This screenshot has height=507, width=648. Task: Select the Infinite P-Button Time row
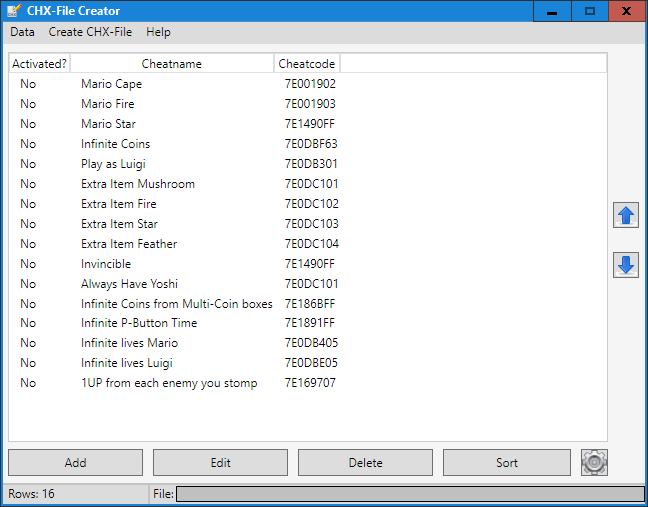308,323
